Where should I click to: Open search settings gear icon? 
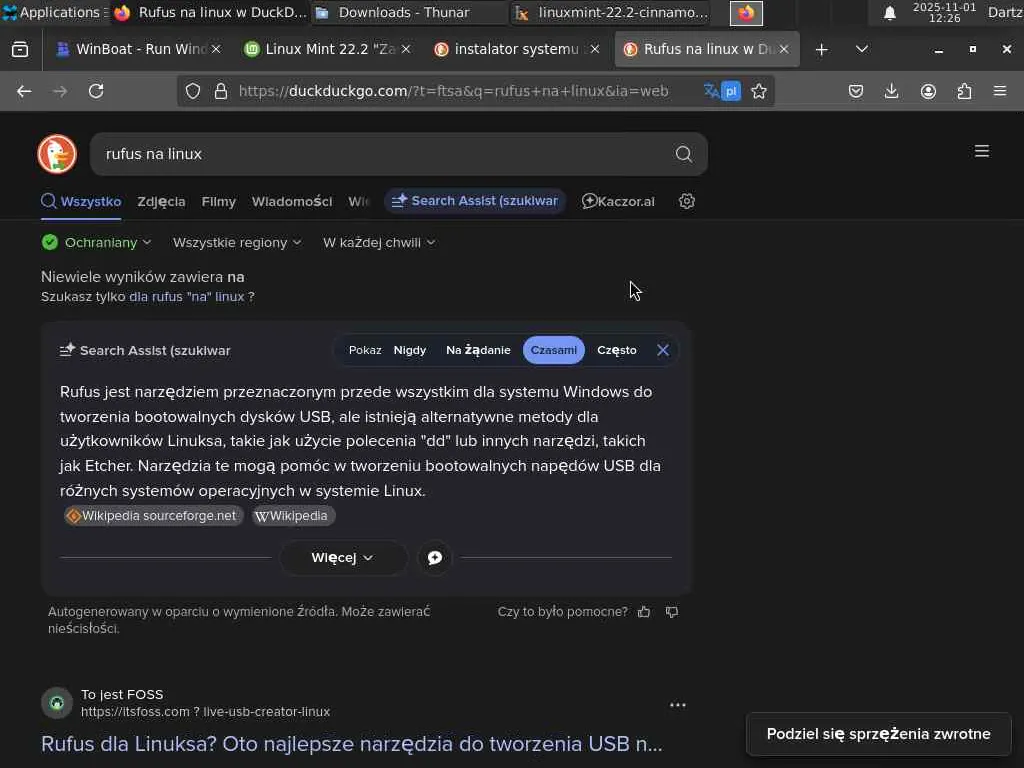686,201
